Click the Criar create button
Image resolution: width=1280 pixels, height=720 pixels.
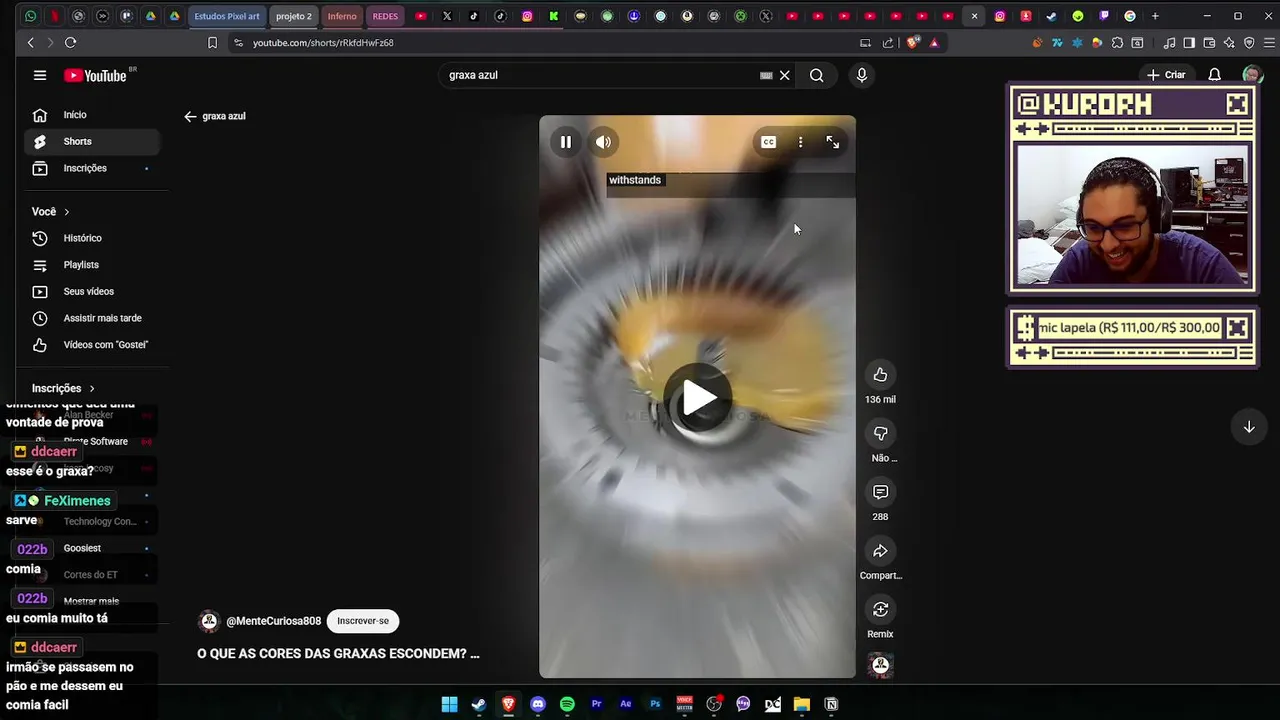pos(1166,75)
